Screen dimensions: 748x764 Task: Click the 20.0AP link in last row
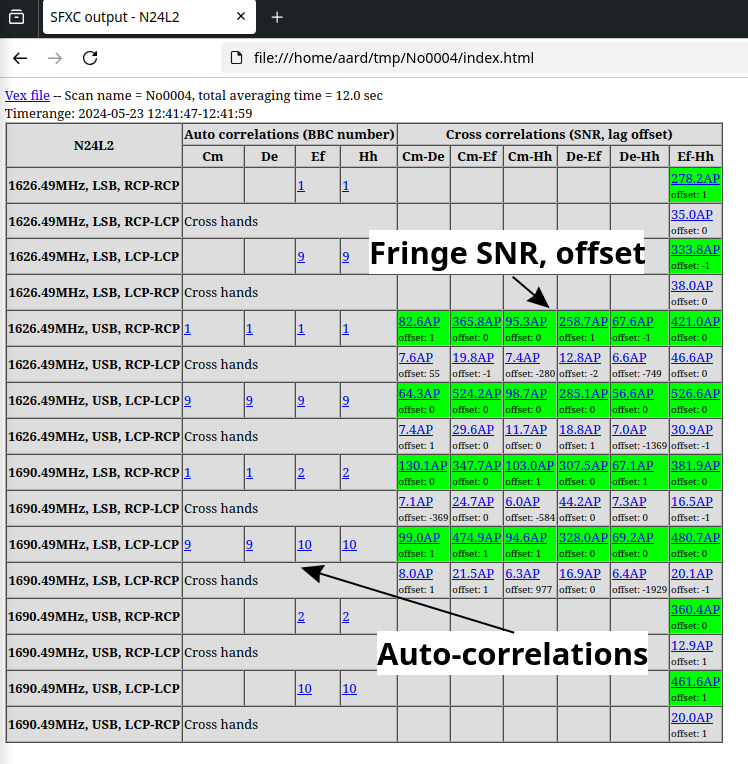point(691,717)
